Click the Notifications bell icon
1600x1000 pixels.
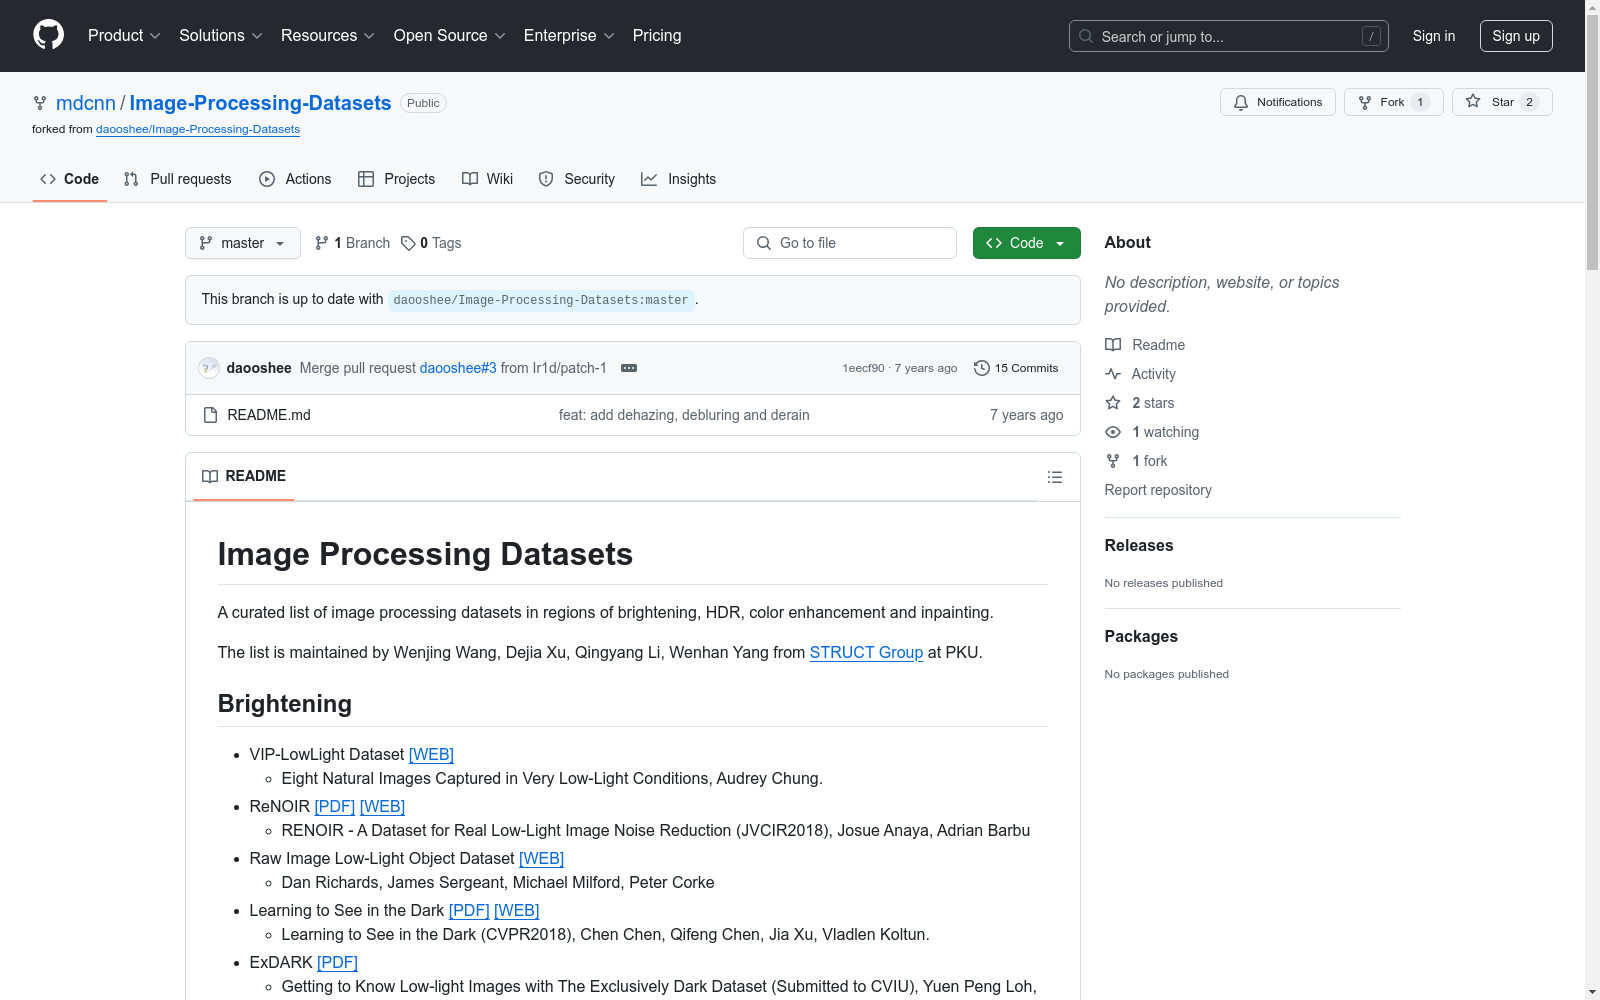1241,102
